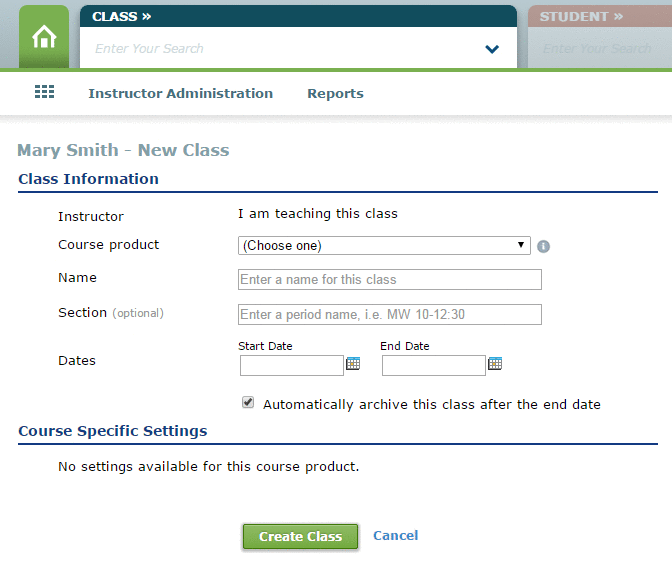Image resolution: width=672 pixels, height=561 pixels.
Task: Open the Start Date calendar picker
Action: [353, 363]
